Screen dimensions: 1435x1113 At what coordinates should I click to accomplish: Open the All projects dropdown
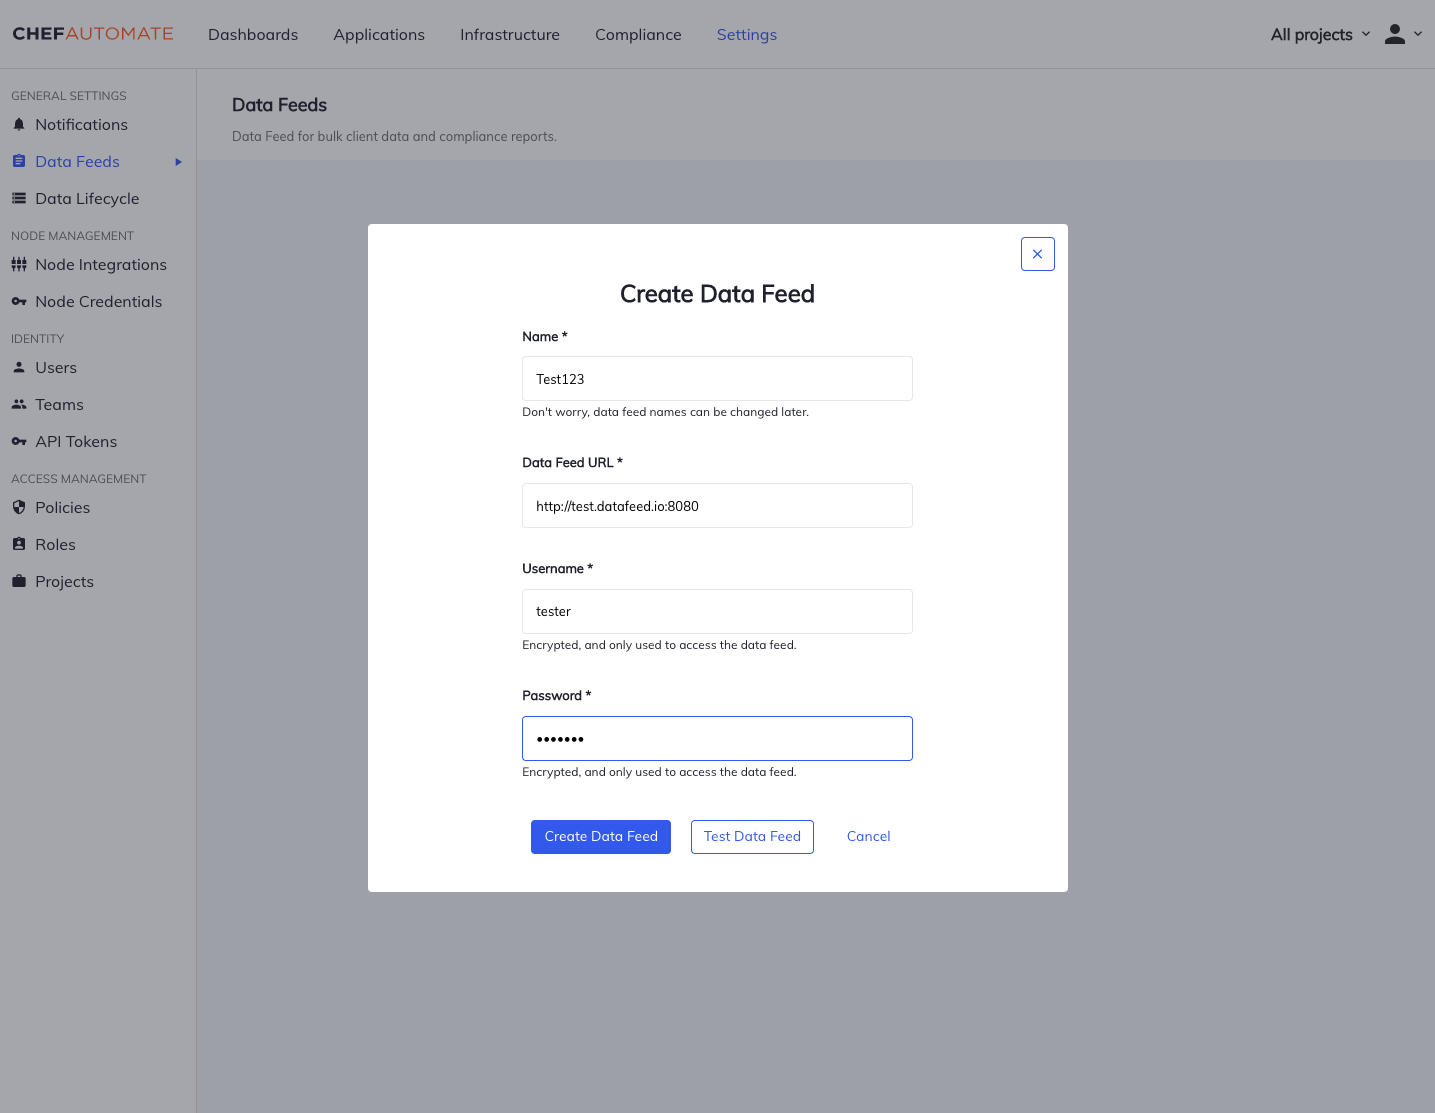[x=1320, y=35]
